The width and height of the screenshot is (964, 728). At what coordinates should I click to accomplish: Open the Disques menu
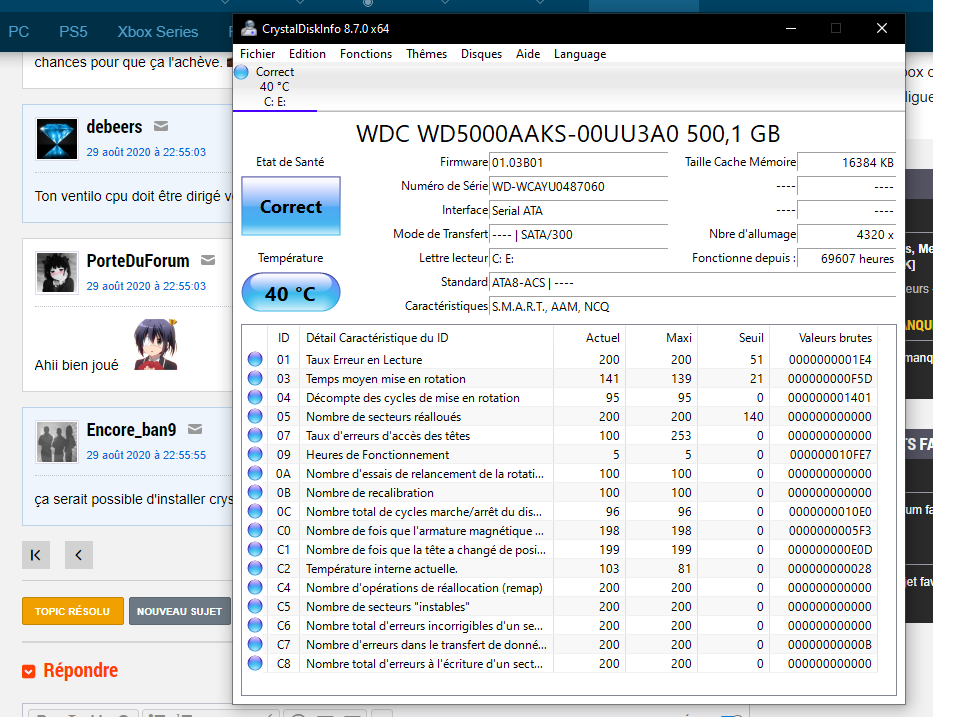pos(481,54)
